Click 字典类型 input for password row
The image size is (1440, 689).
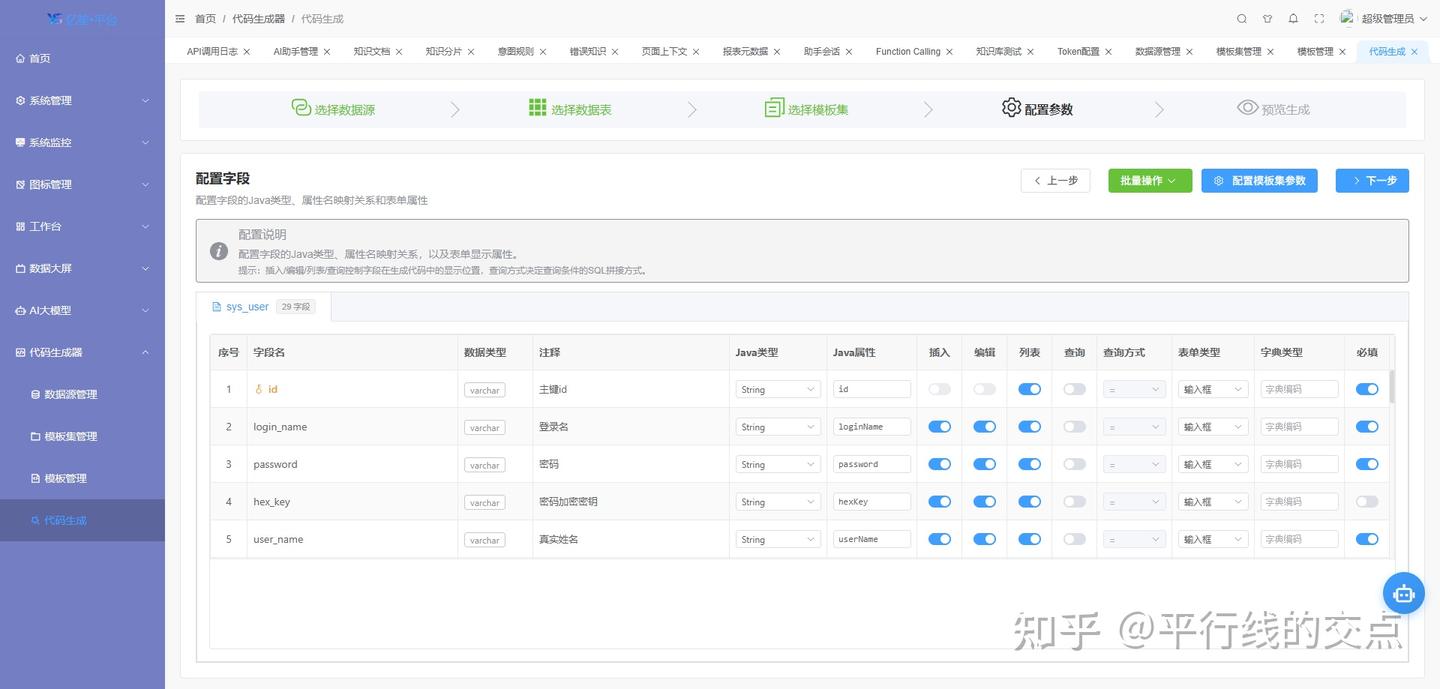[1299, 465]
